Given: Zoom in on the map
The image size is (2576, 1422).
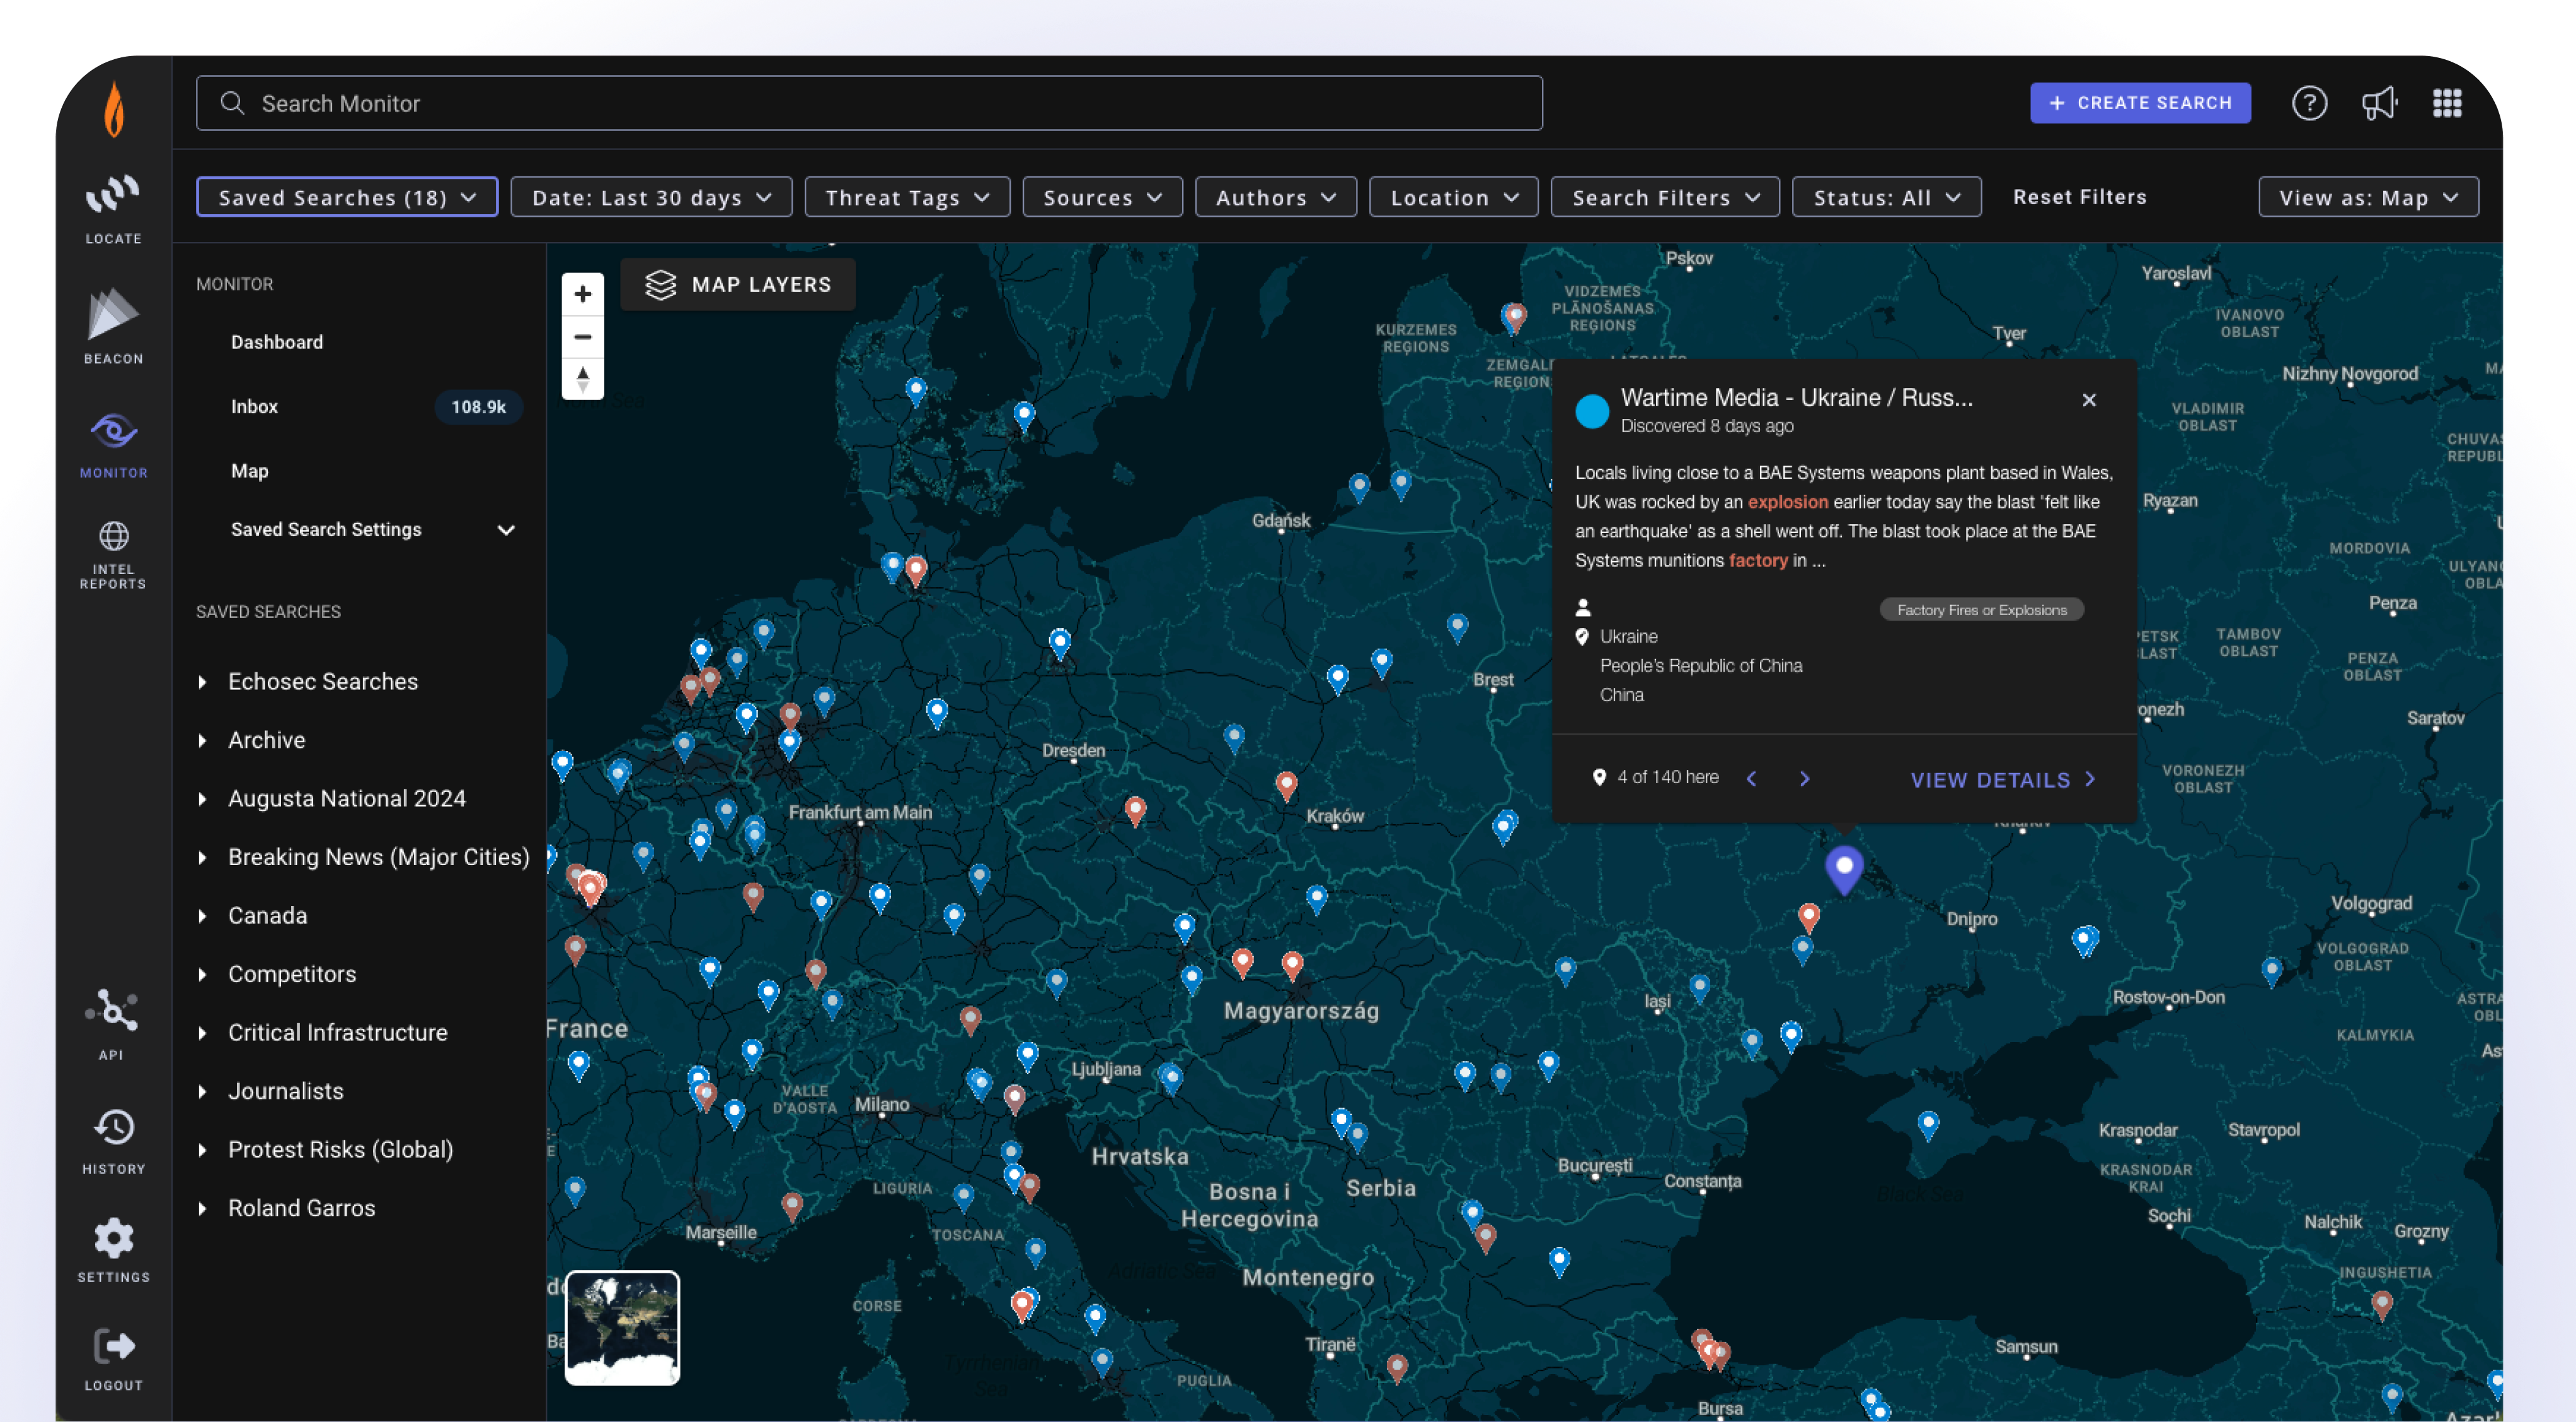Looking at the screenshot, I should tap(583, 294).
